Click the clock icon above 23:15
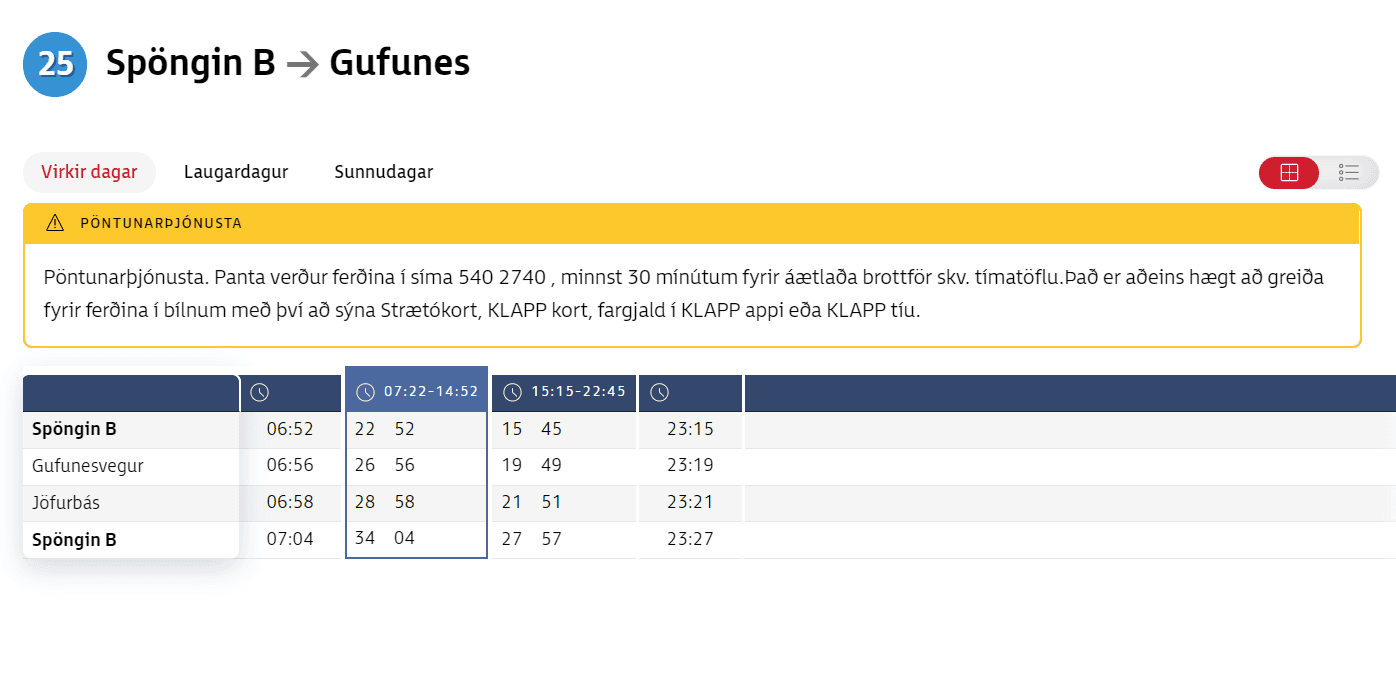The width and height of the screenshot is (1396, 678). click(659, 392)
